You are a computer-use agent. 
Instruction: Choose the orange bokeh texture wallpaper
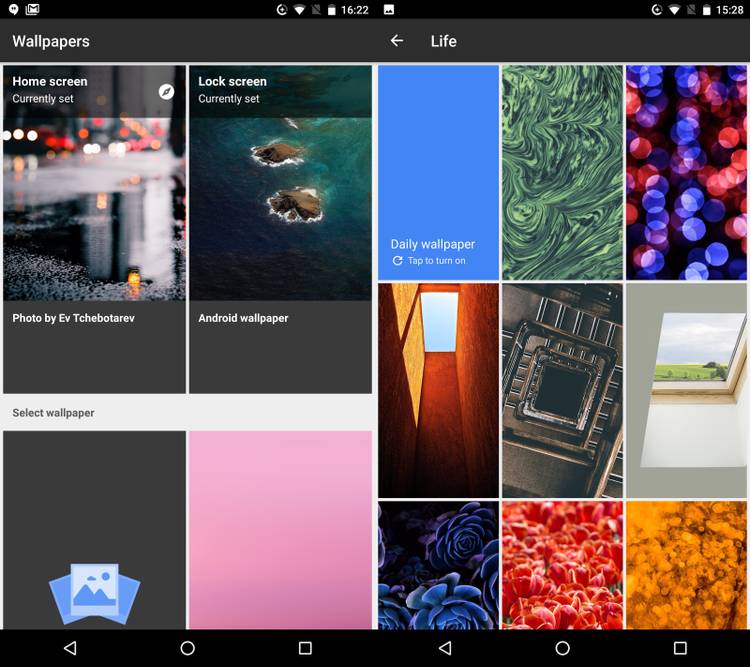(686, 566)
